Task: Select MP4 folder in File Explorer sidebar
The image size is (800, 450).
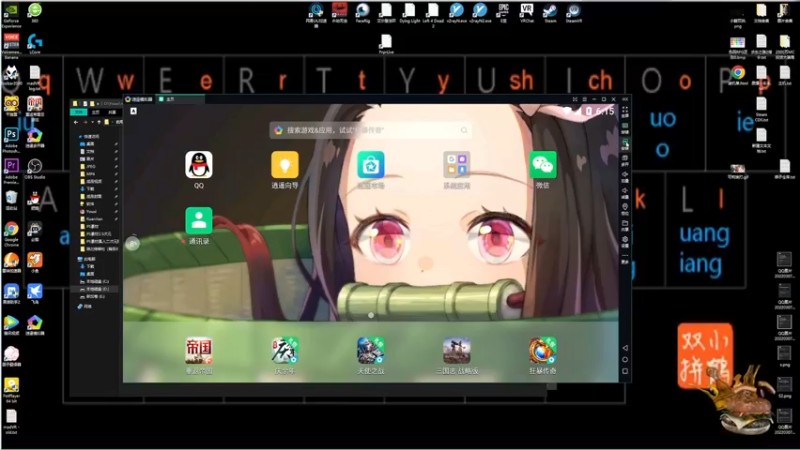Action: tap(87, 174)
